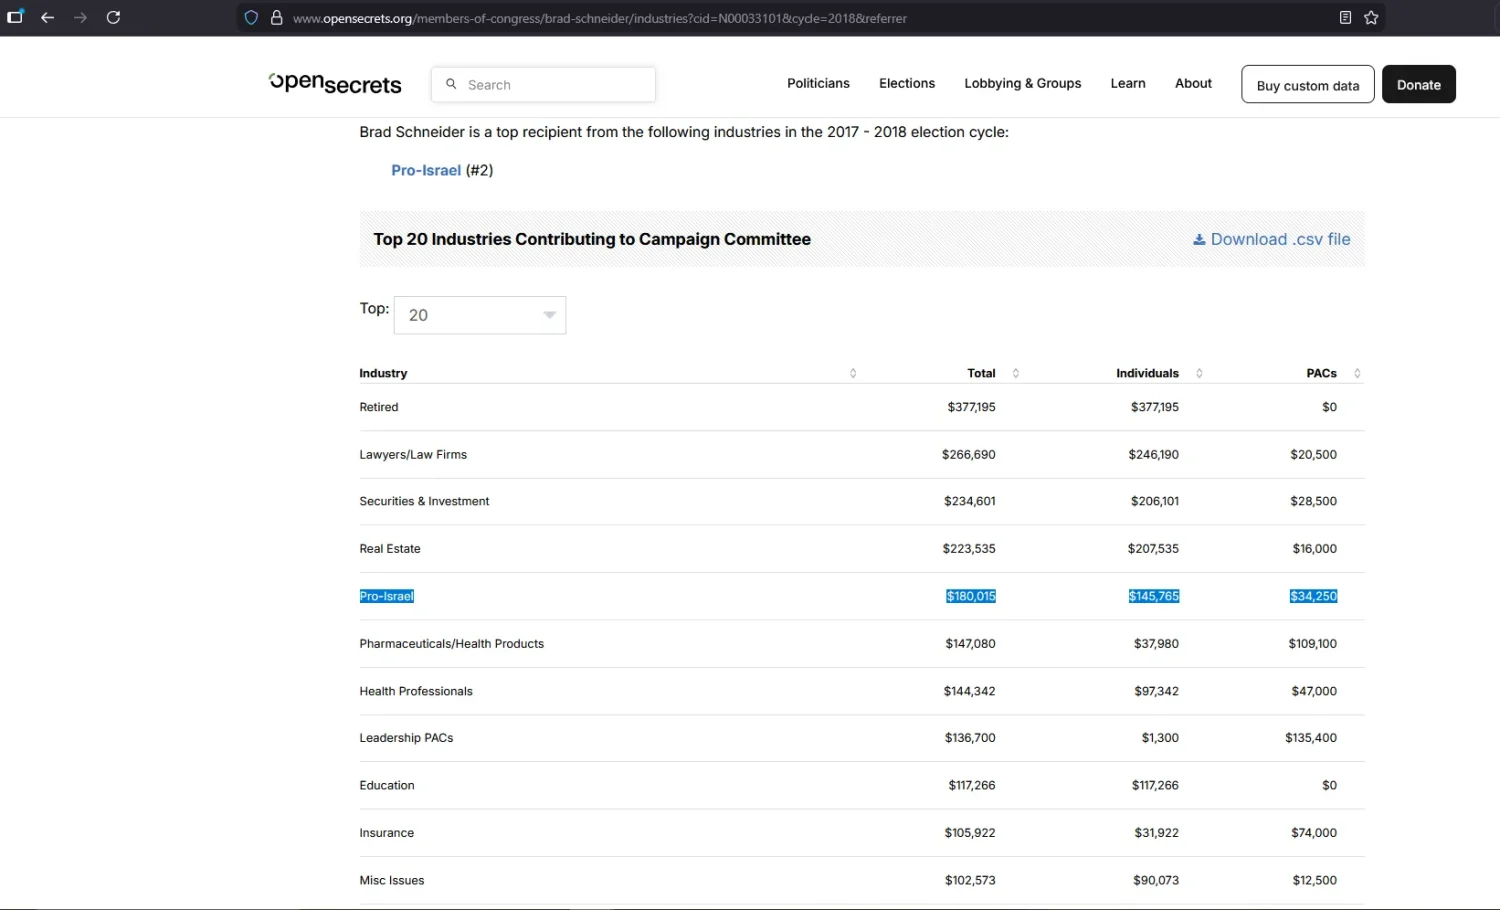
Task: Click the $234,601 Securities total value
Action: [970, 501]
